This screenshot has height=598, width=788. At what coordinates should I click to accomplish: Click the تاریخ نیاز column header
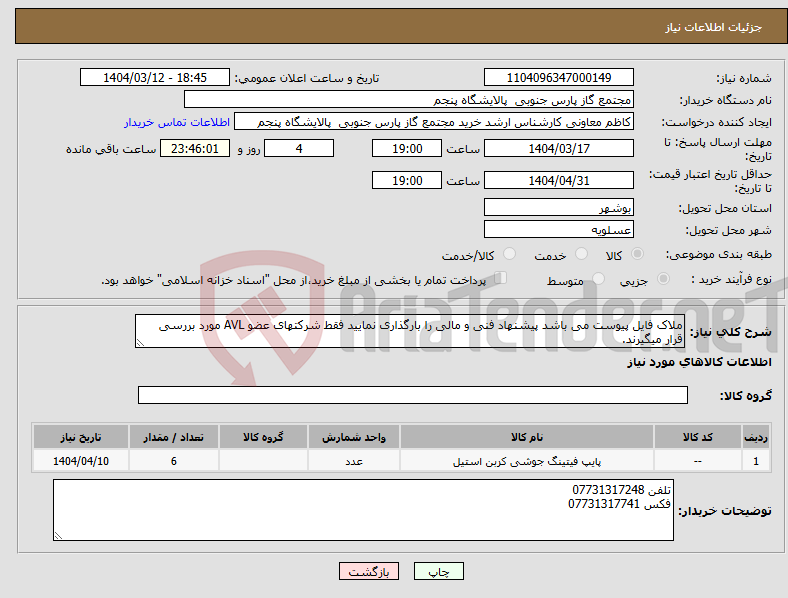pyautogui.click(x=81, y=437)
